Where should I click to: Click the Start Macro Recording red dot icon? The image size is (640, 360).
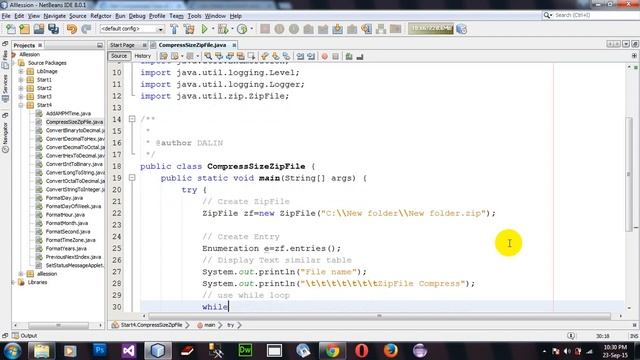point(324,56)
